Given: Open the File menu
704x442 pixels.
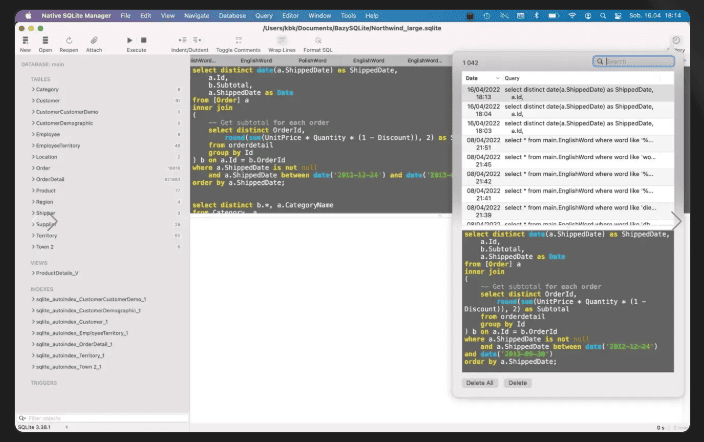Looking at the screenshot, I should 125,16.
